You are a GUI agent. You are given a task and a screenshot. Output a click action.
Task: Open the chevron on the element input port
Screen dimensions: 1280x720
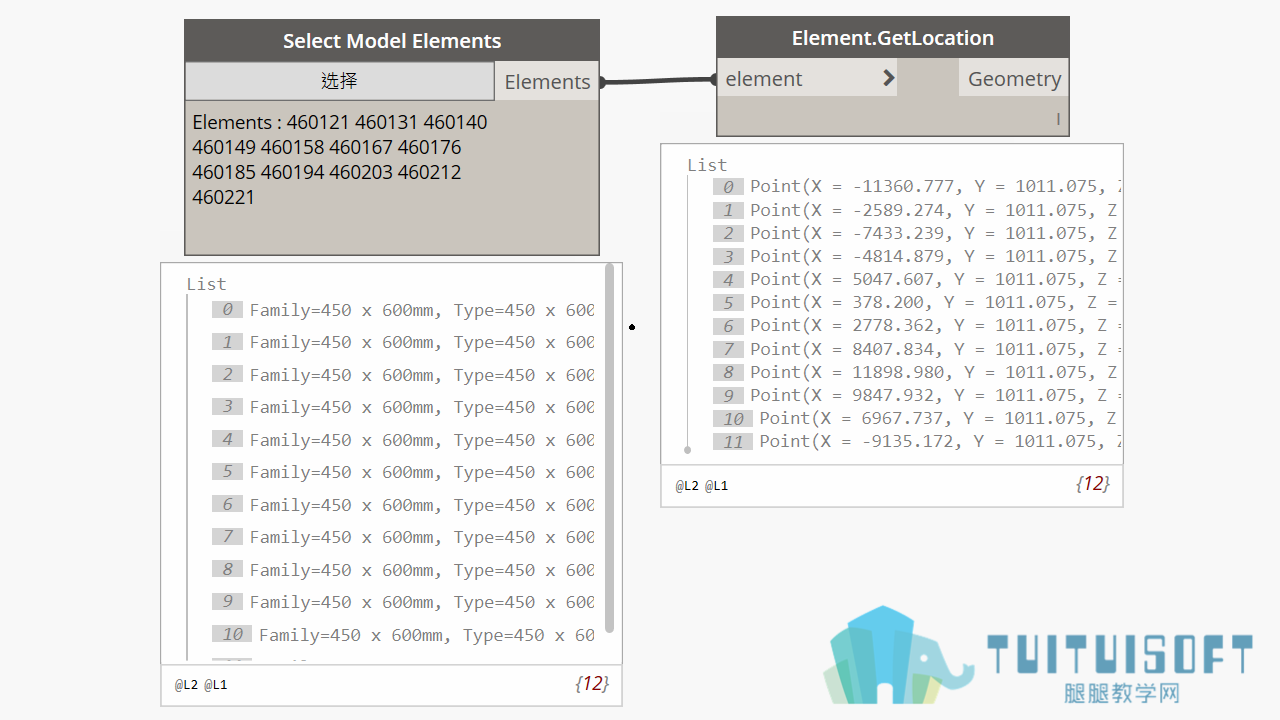click(888, 78)
